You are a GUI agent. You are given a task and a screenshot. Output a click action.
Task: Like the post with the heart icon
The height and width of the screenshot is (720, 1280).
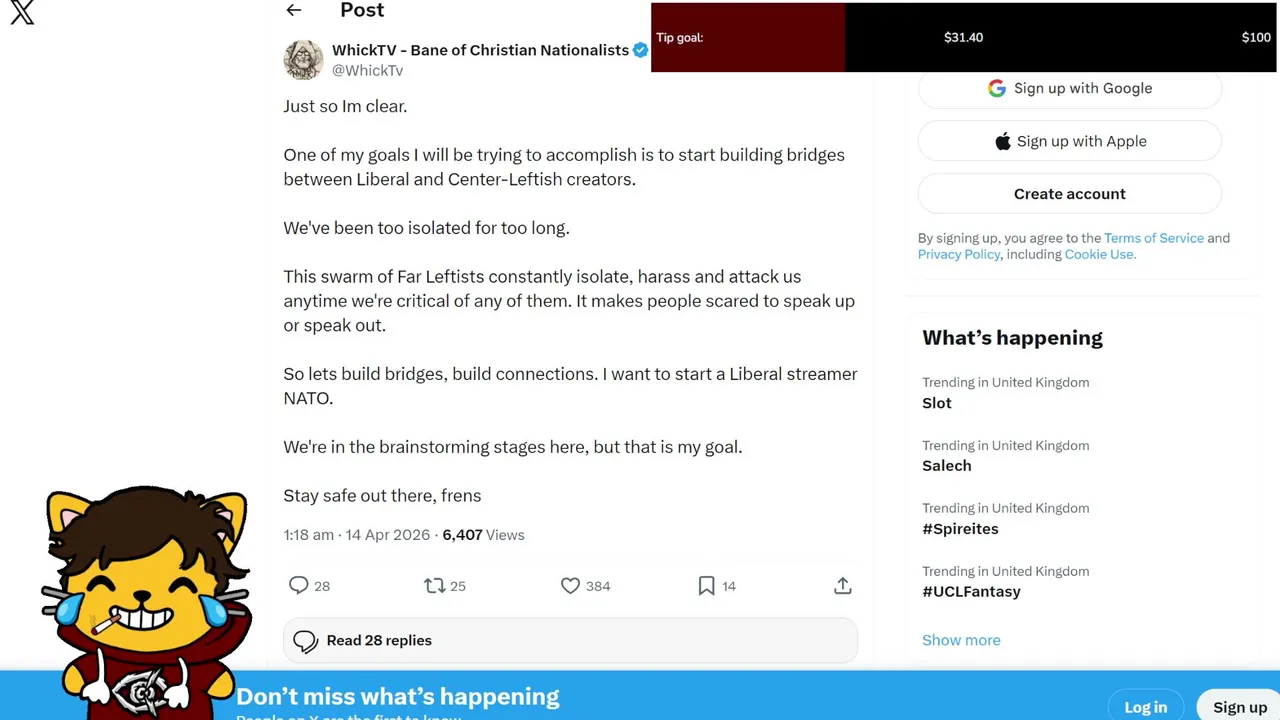point(570,586)
